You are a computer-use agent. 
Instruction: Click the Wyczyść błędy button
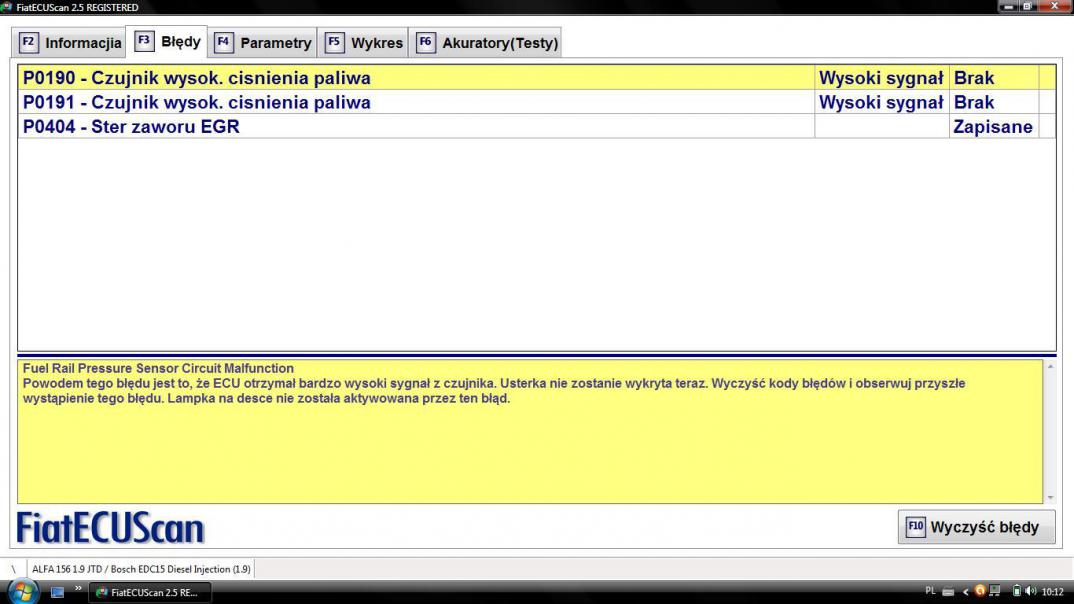(976, 527)
